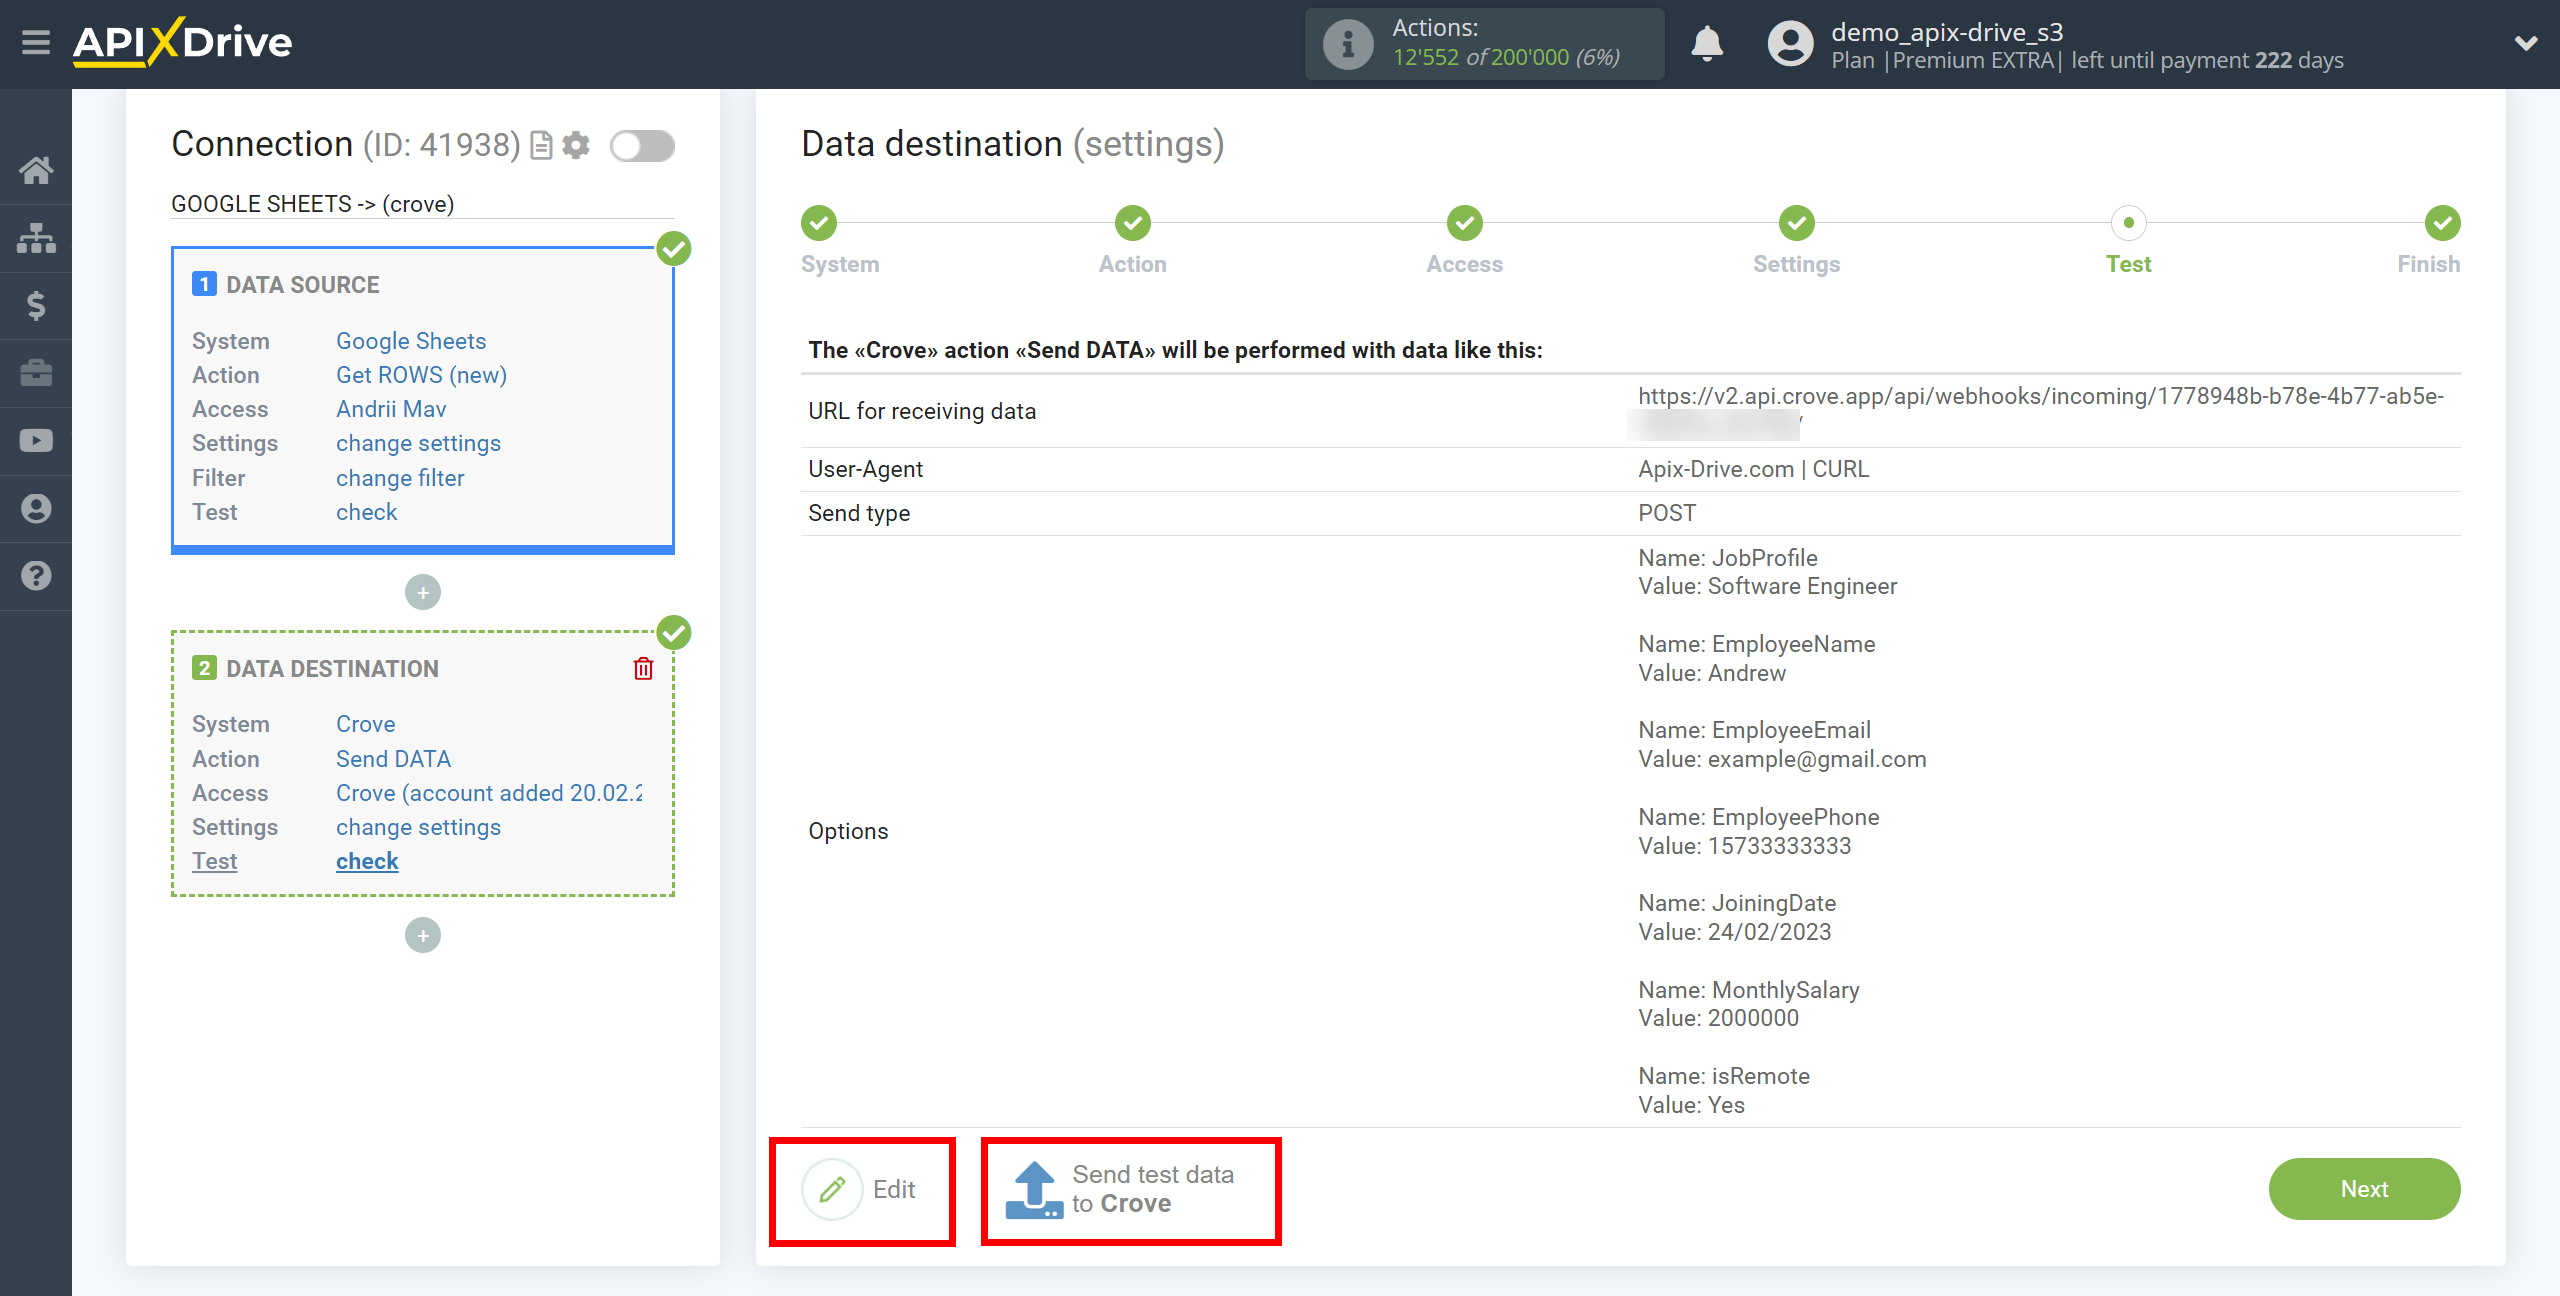Click the webhook URL text
Image resolution: width=2560 pixels, height=1296 pixels.
[x=2040, y=397]
